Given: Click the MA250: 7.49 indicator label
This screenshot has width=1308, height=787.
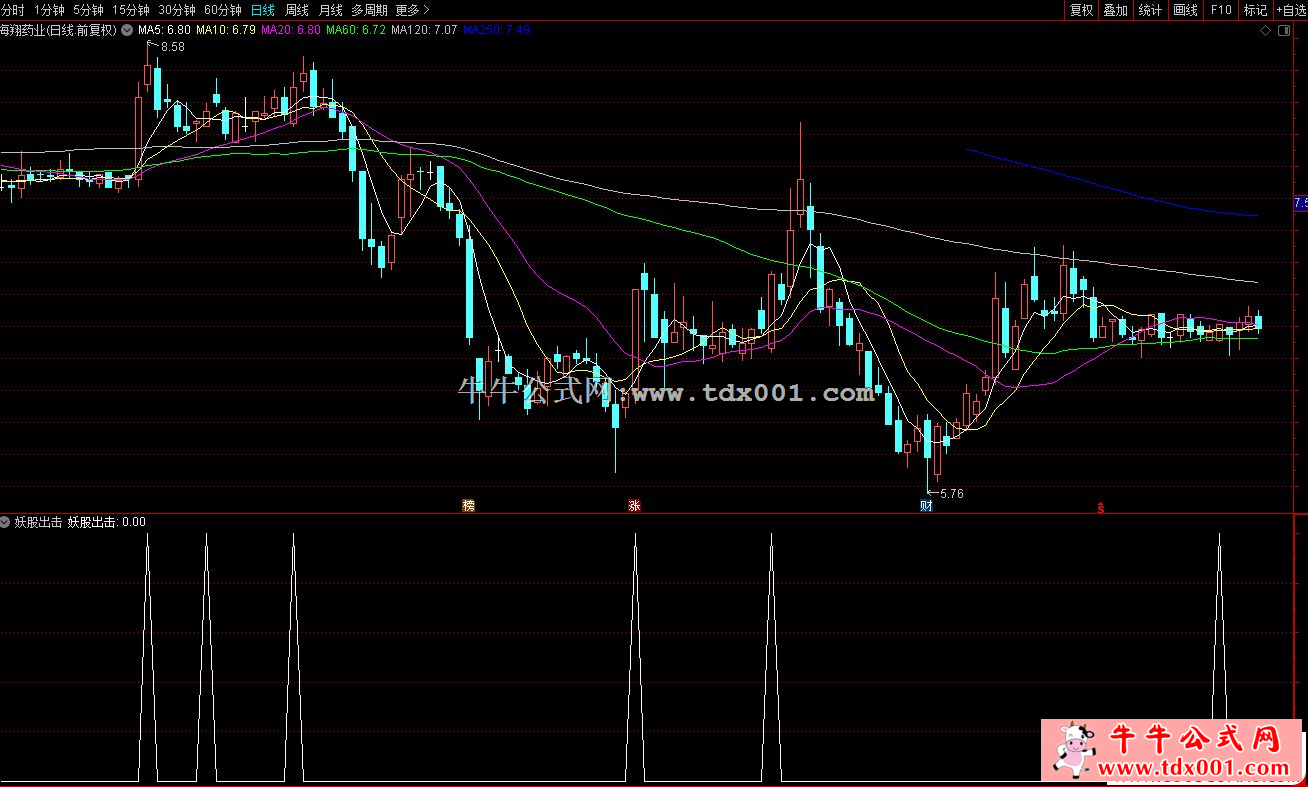Looking at the screenshot, I should (x=497, y=30).
